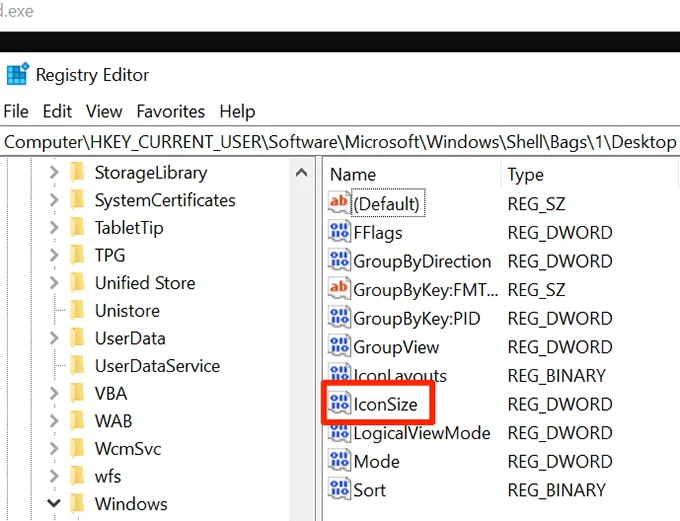The image size is (680, 521).
Task: Expand the StorageLibrary key
Action: click(x=54, y=173)
